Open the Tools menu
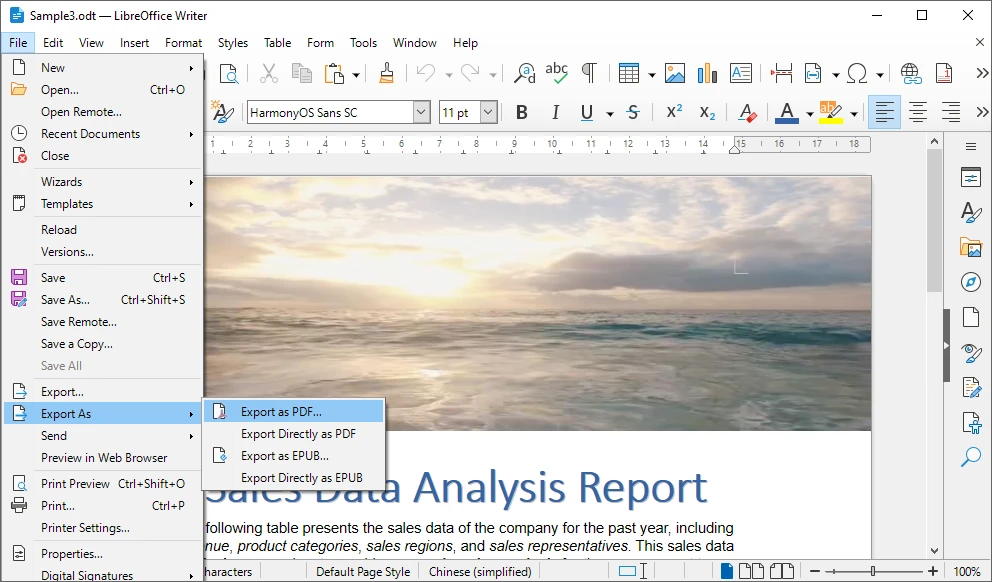The height and width of the screenshot is (582, 992). coord(363,42)
